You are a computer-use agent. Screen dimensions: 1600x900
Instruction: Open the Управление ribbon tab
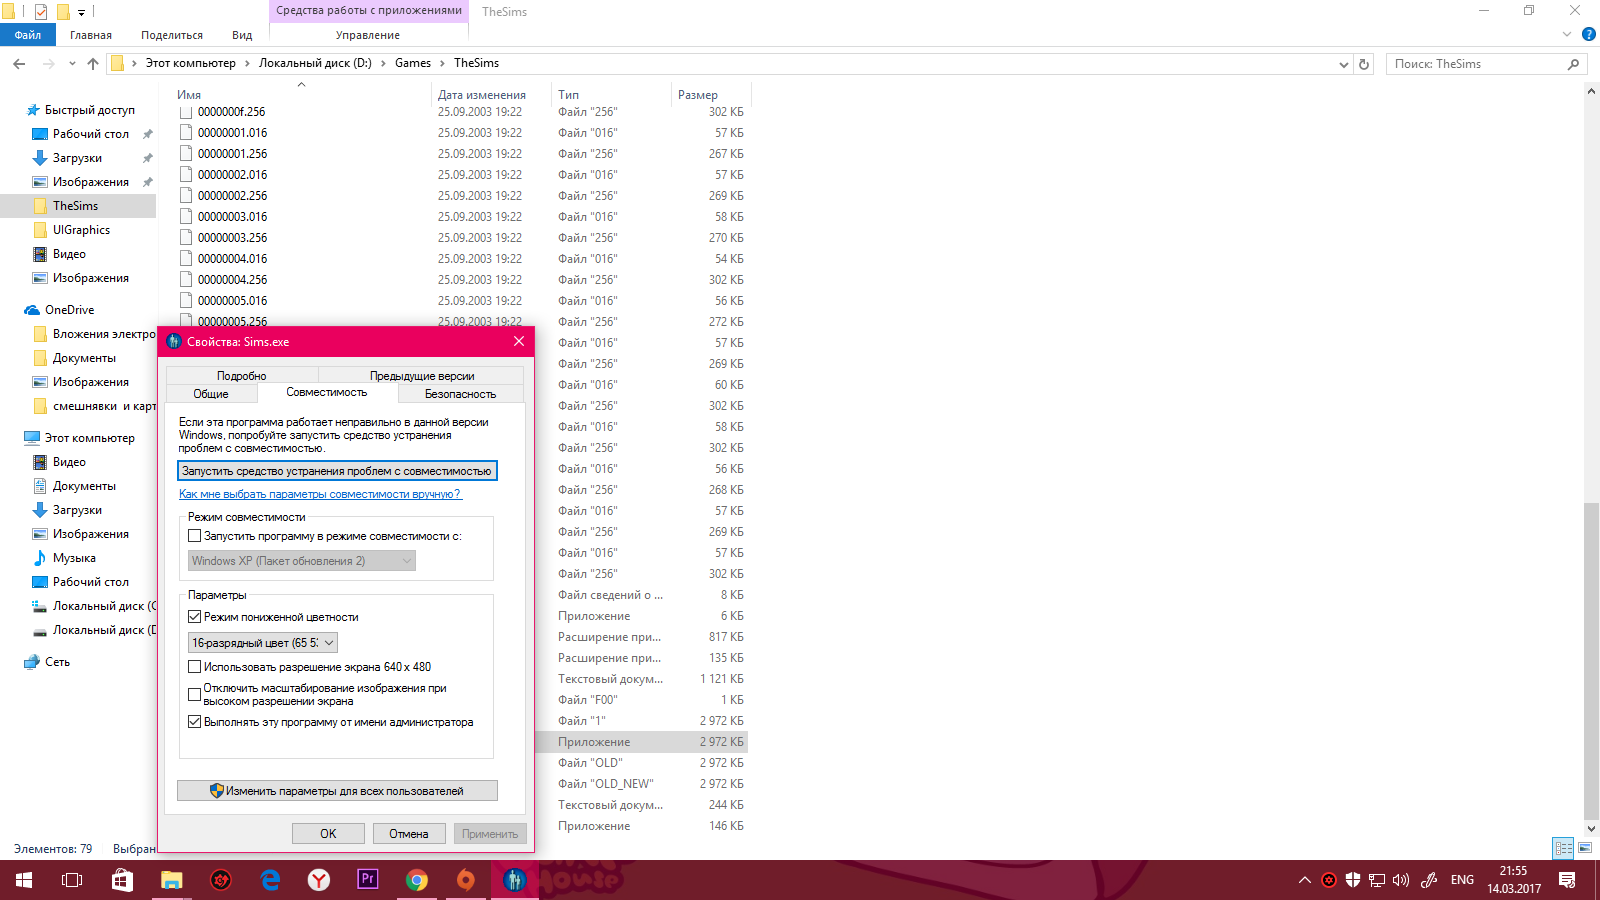tap(368, 35)
